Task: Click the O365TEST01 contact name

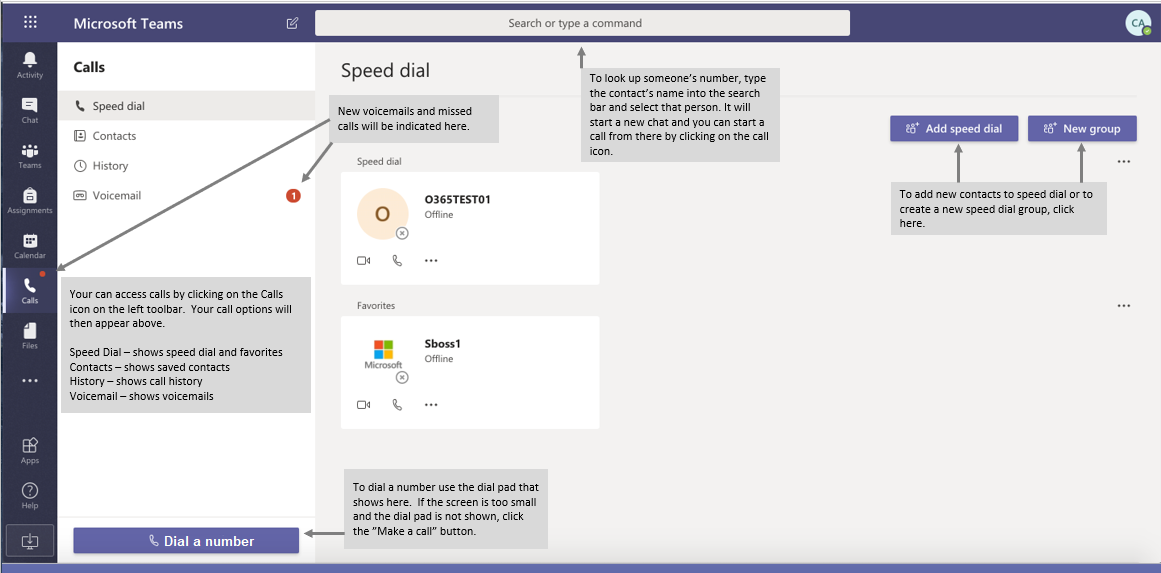Action: click(458, 200)
